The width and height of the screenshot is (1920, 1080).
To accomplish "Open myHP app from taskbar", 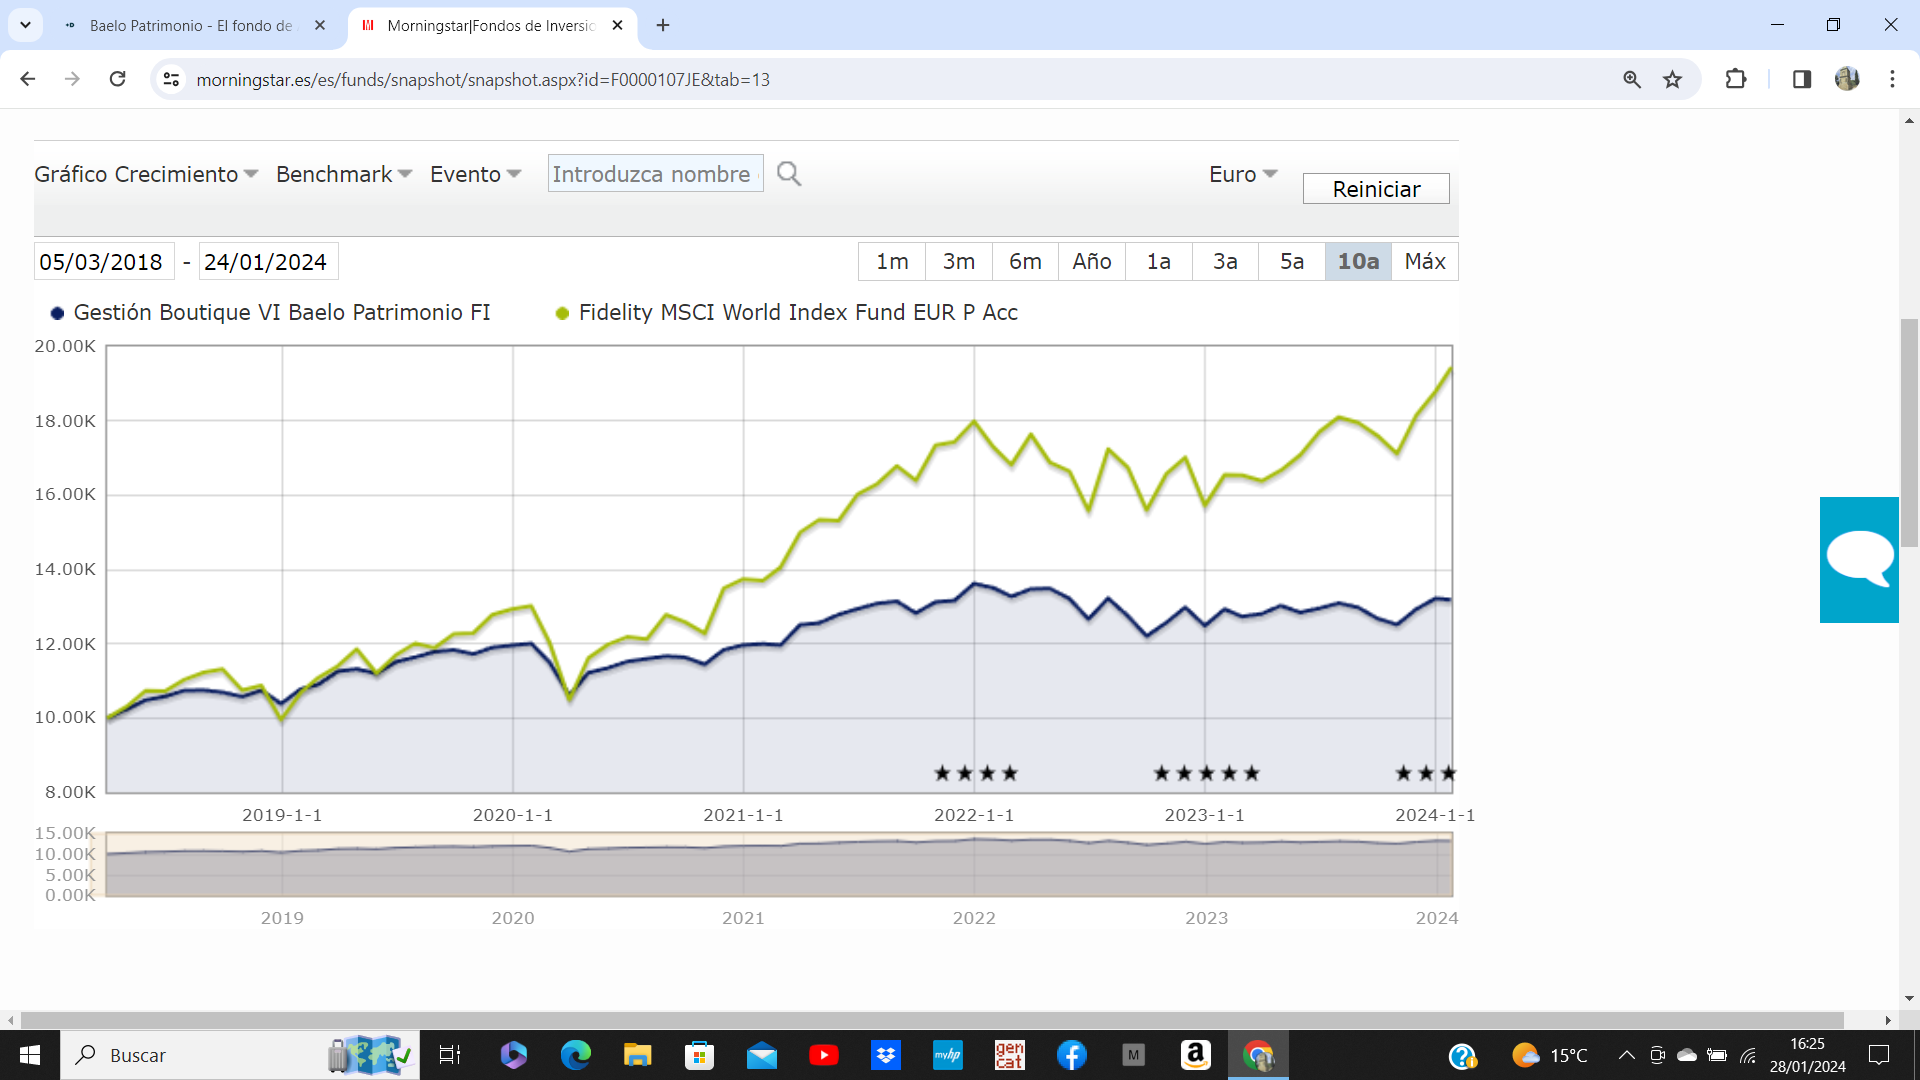I will 948,1055.
